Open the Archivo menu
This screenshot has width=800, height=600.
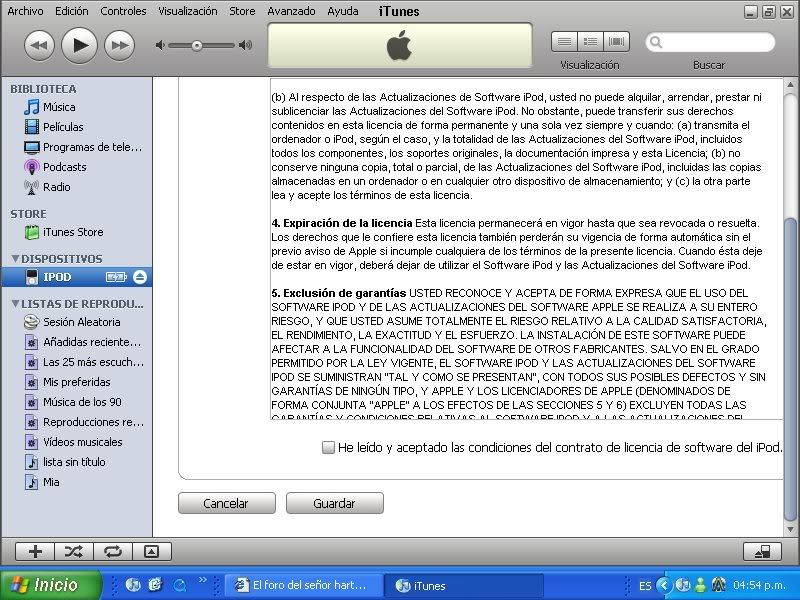coord(25,11)
